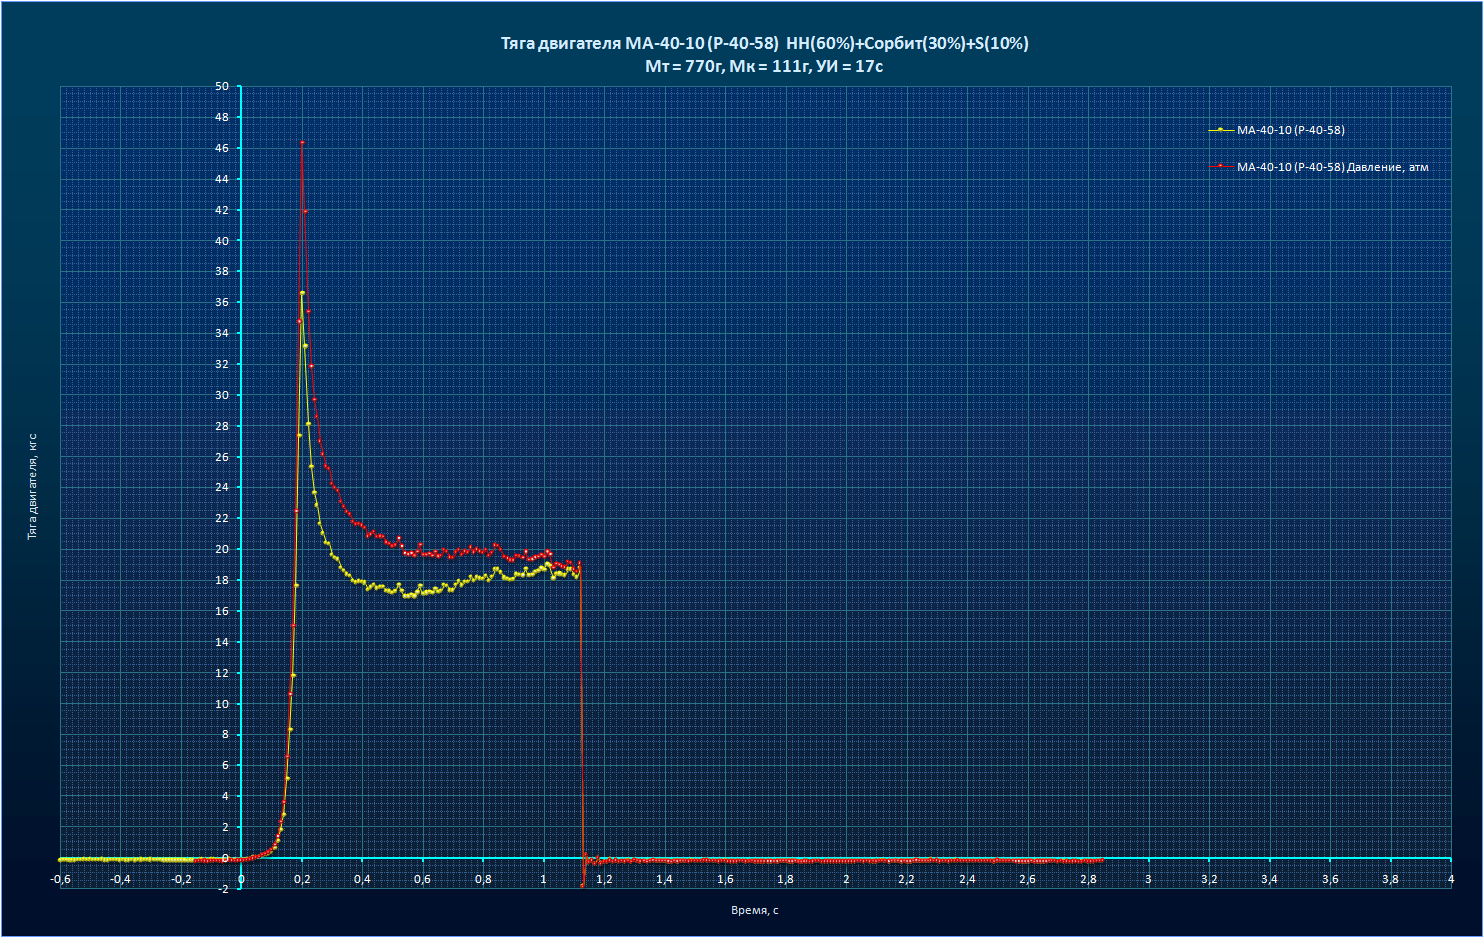Click x-axis label 3,6

(x=1330, y=879)
